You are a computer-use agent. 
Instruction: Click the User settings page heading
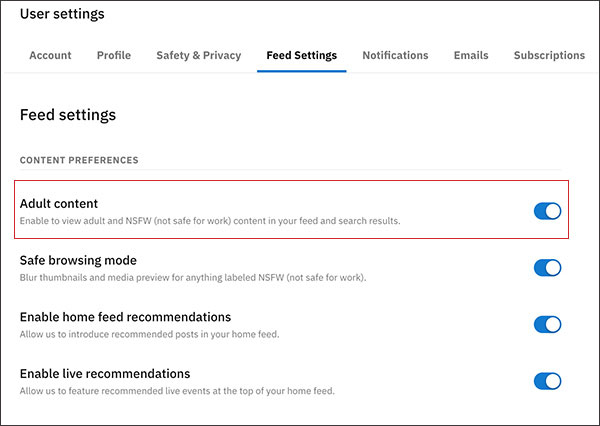click(x=62, y=14)
